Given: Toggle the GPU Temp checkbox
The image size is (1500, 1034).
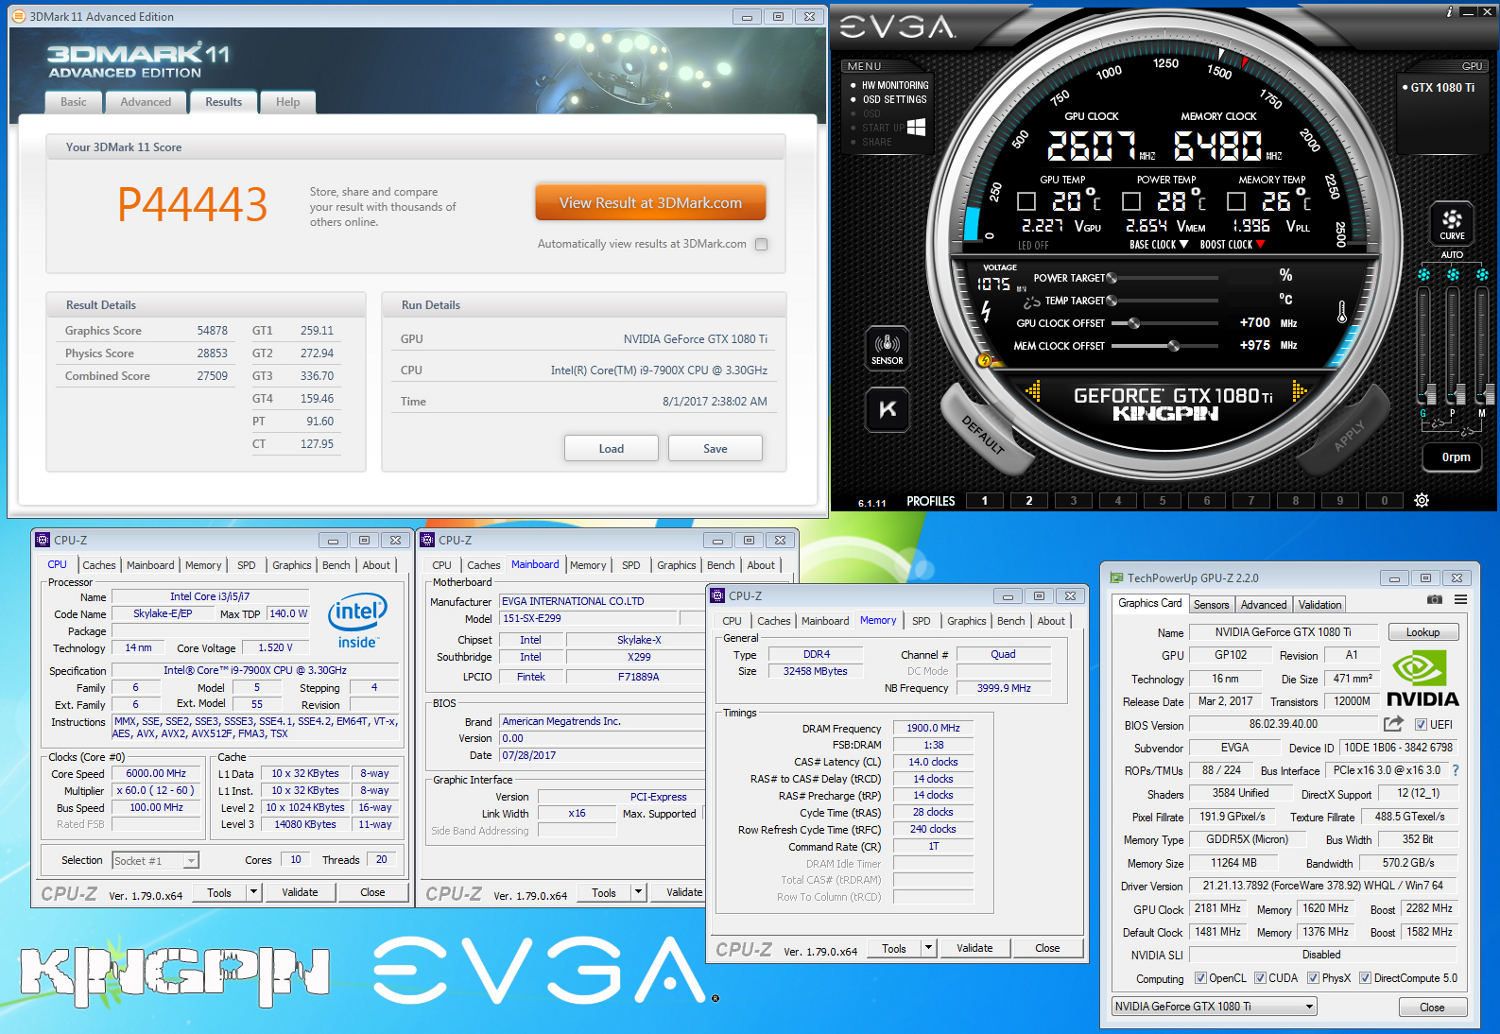Looking at the screenshot, I should tap(1026, 202).
